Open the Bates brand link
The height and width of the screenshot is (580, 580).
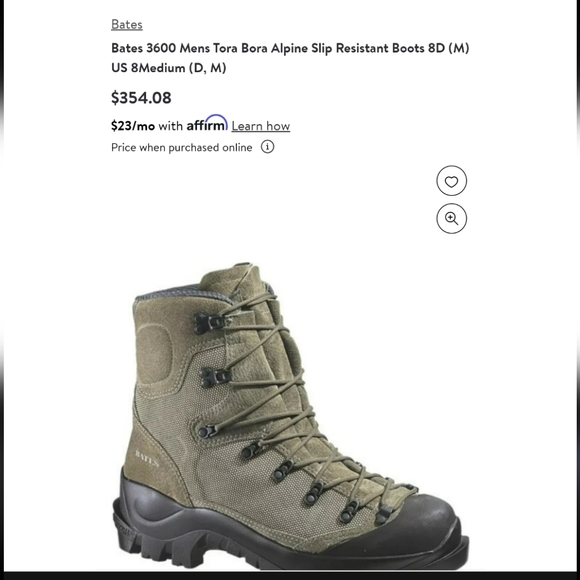pos(127,24)
